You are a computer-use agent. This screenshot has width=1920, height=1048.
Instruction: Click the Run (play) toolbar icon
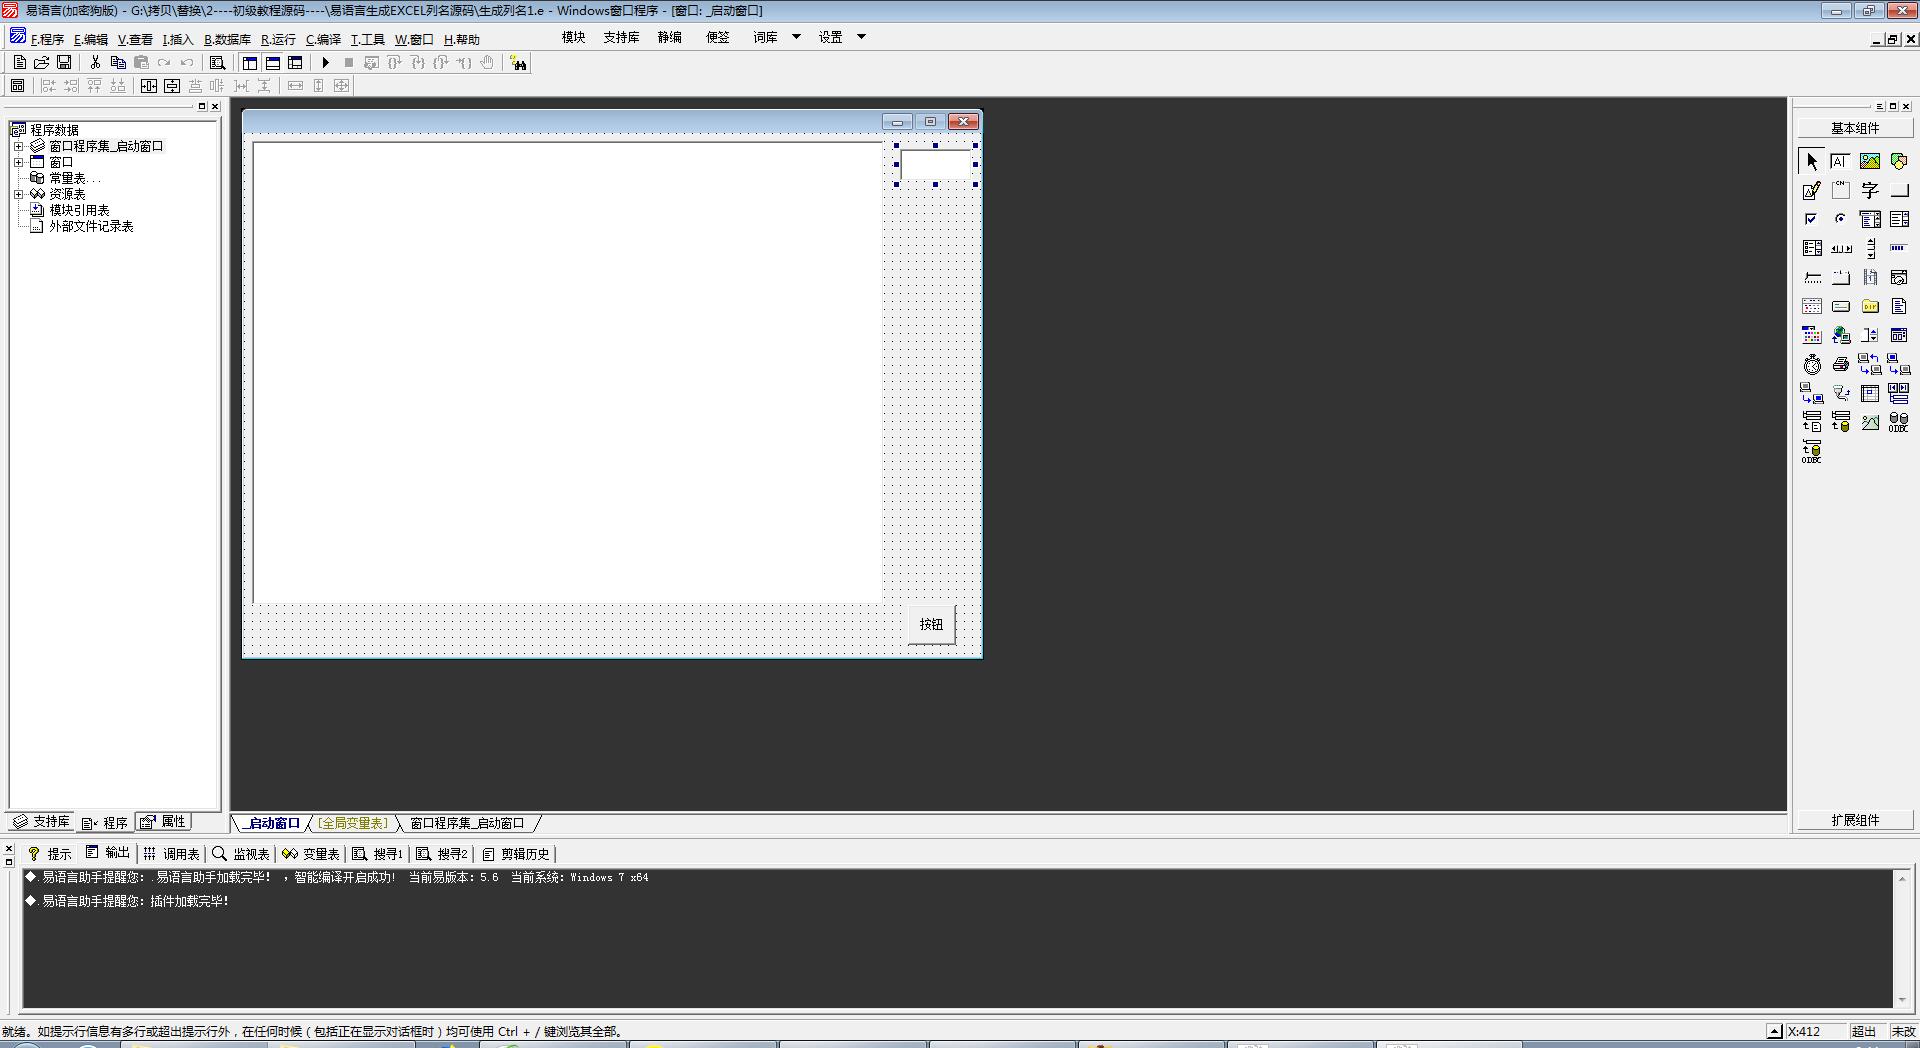coord(325,63)
